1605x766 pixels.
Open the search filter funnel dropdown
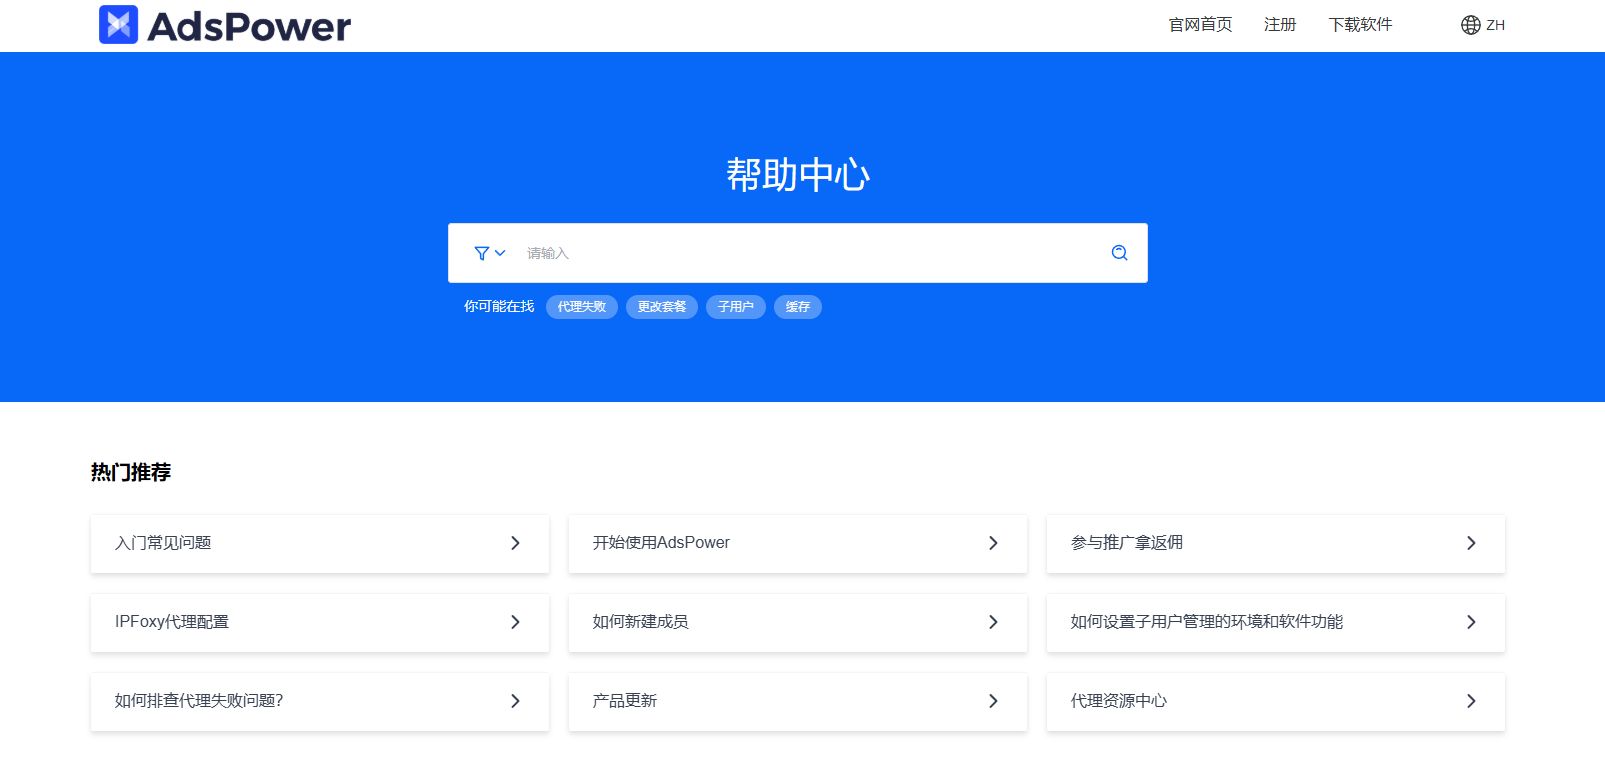coord(490,253)
